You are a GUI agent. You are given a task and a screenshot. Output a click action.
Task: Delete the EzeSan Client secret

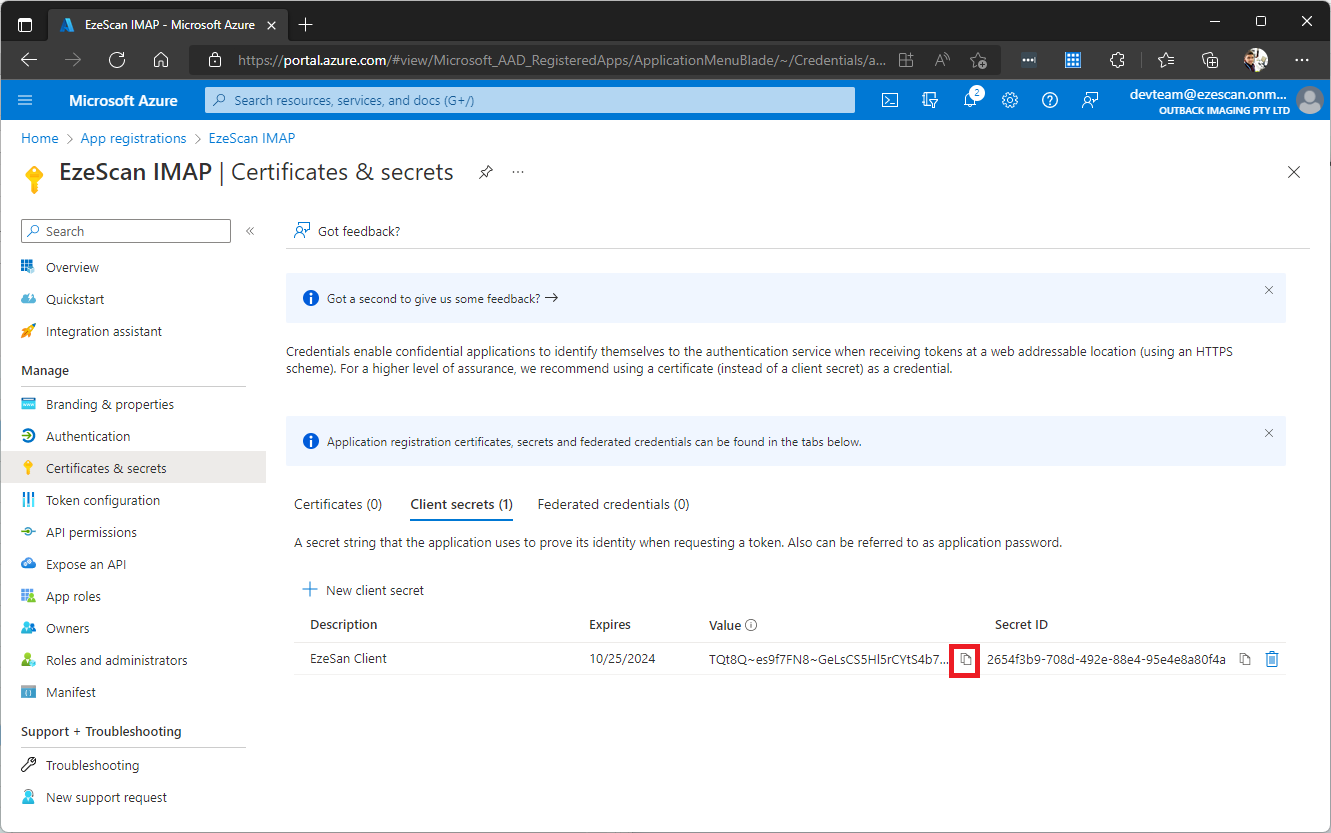click(x=1272, y=659)
